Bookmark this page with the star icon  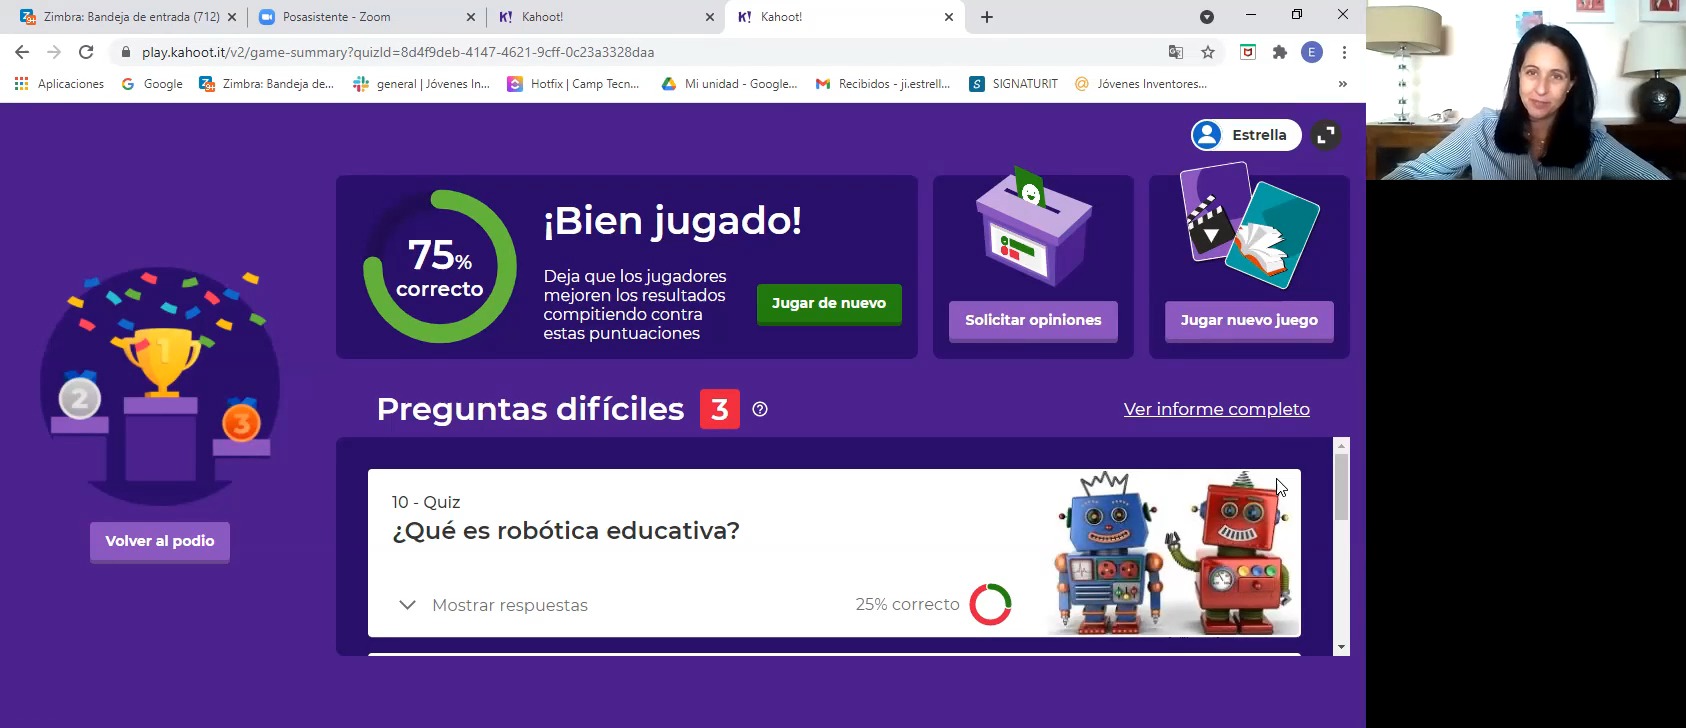[1208, 52]
